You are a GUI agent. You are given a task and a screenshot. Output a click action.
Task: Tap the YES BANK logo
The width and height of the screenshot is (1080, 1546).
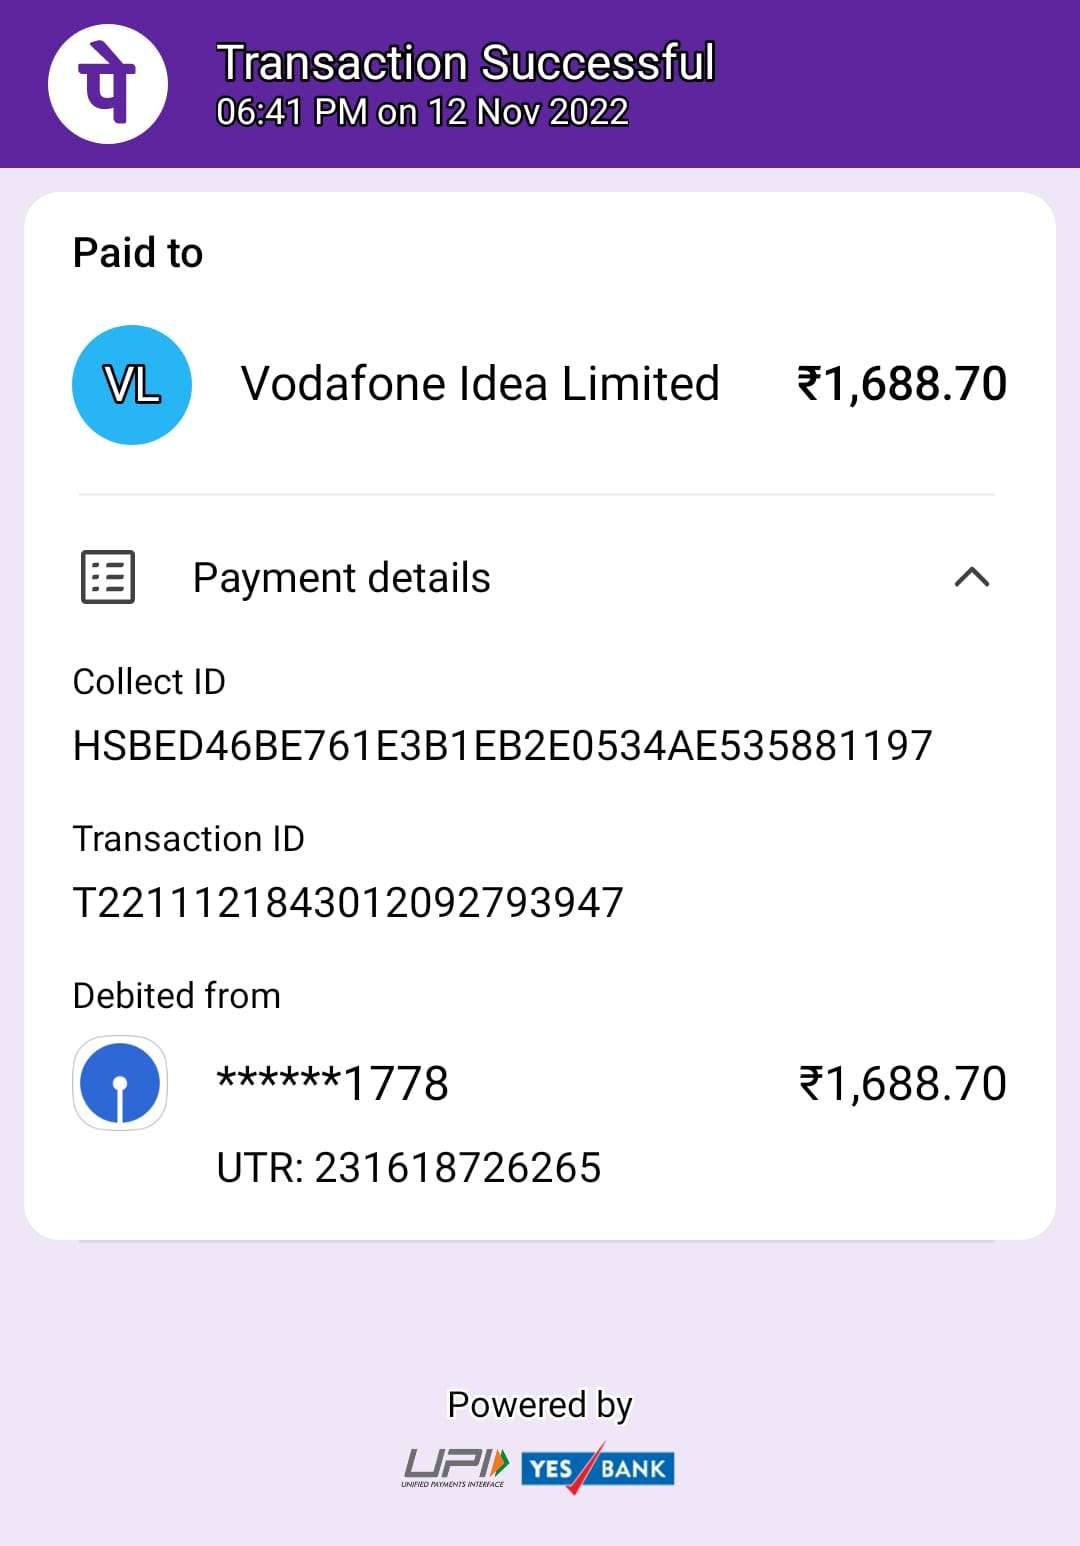click(x=598, y=1468)
